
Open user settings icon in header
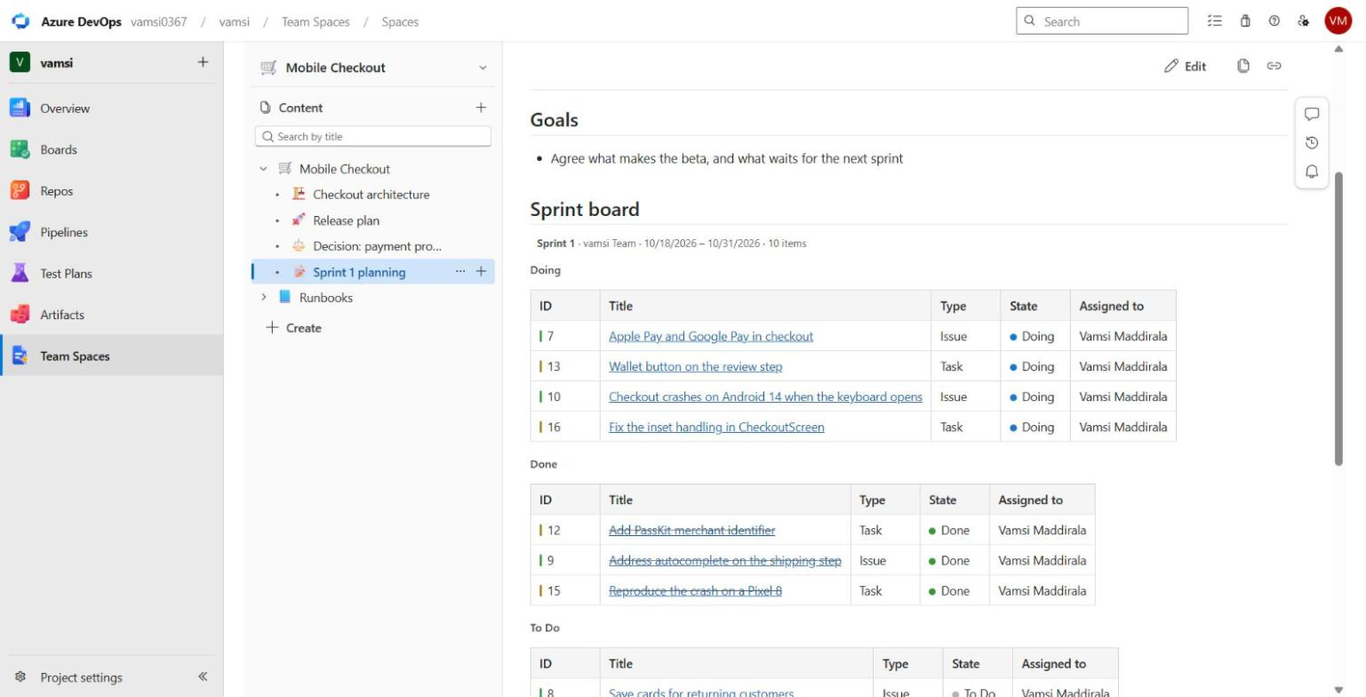click(1303, 21)
